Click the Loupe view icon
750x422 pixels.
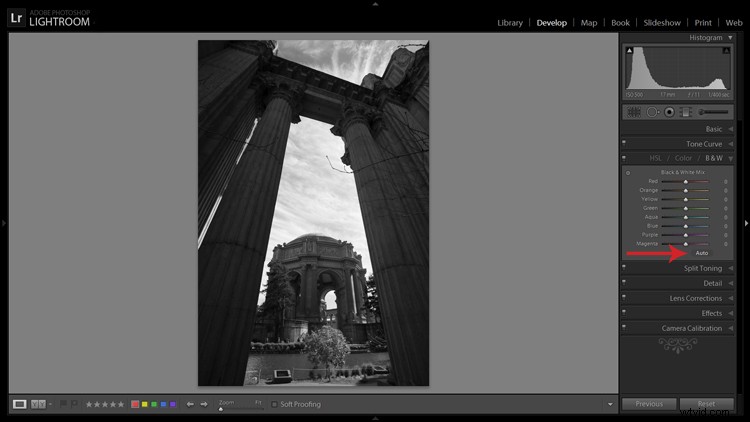[x=20, y=404]
